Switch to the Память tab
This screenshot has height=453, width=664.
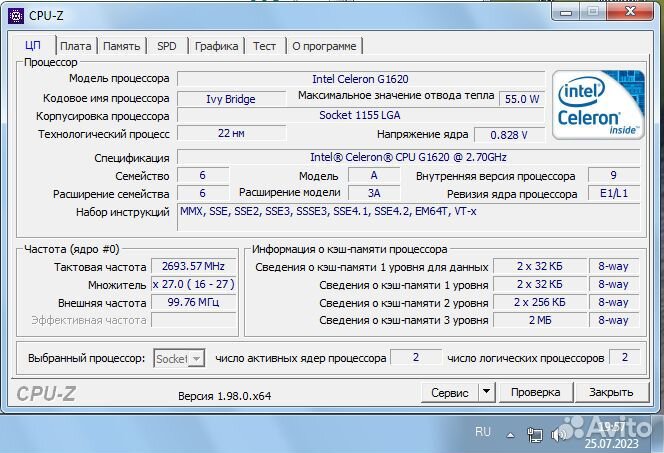coord(121,46)
